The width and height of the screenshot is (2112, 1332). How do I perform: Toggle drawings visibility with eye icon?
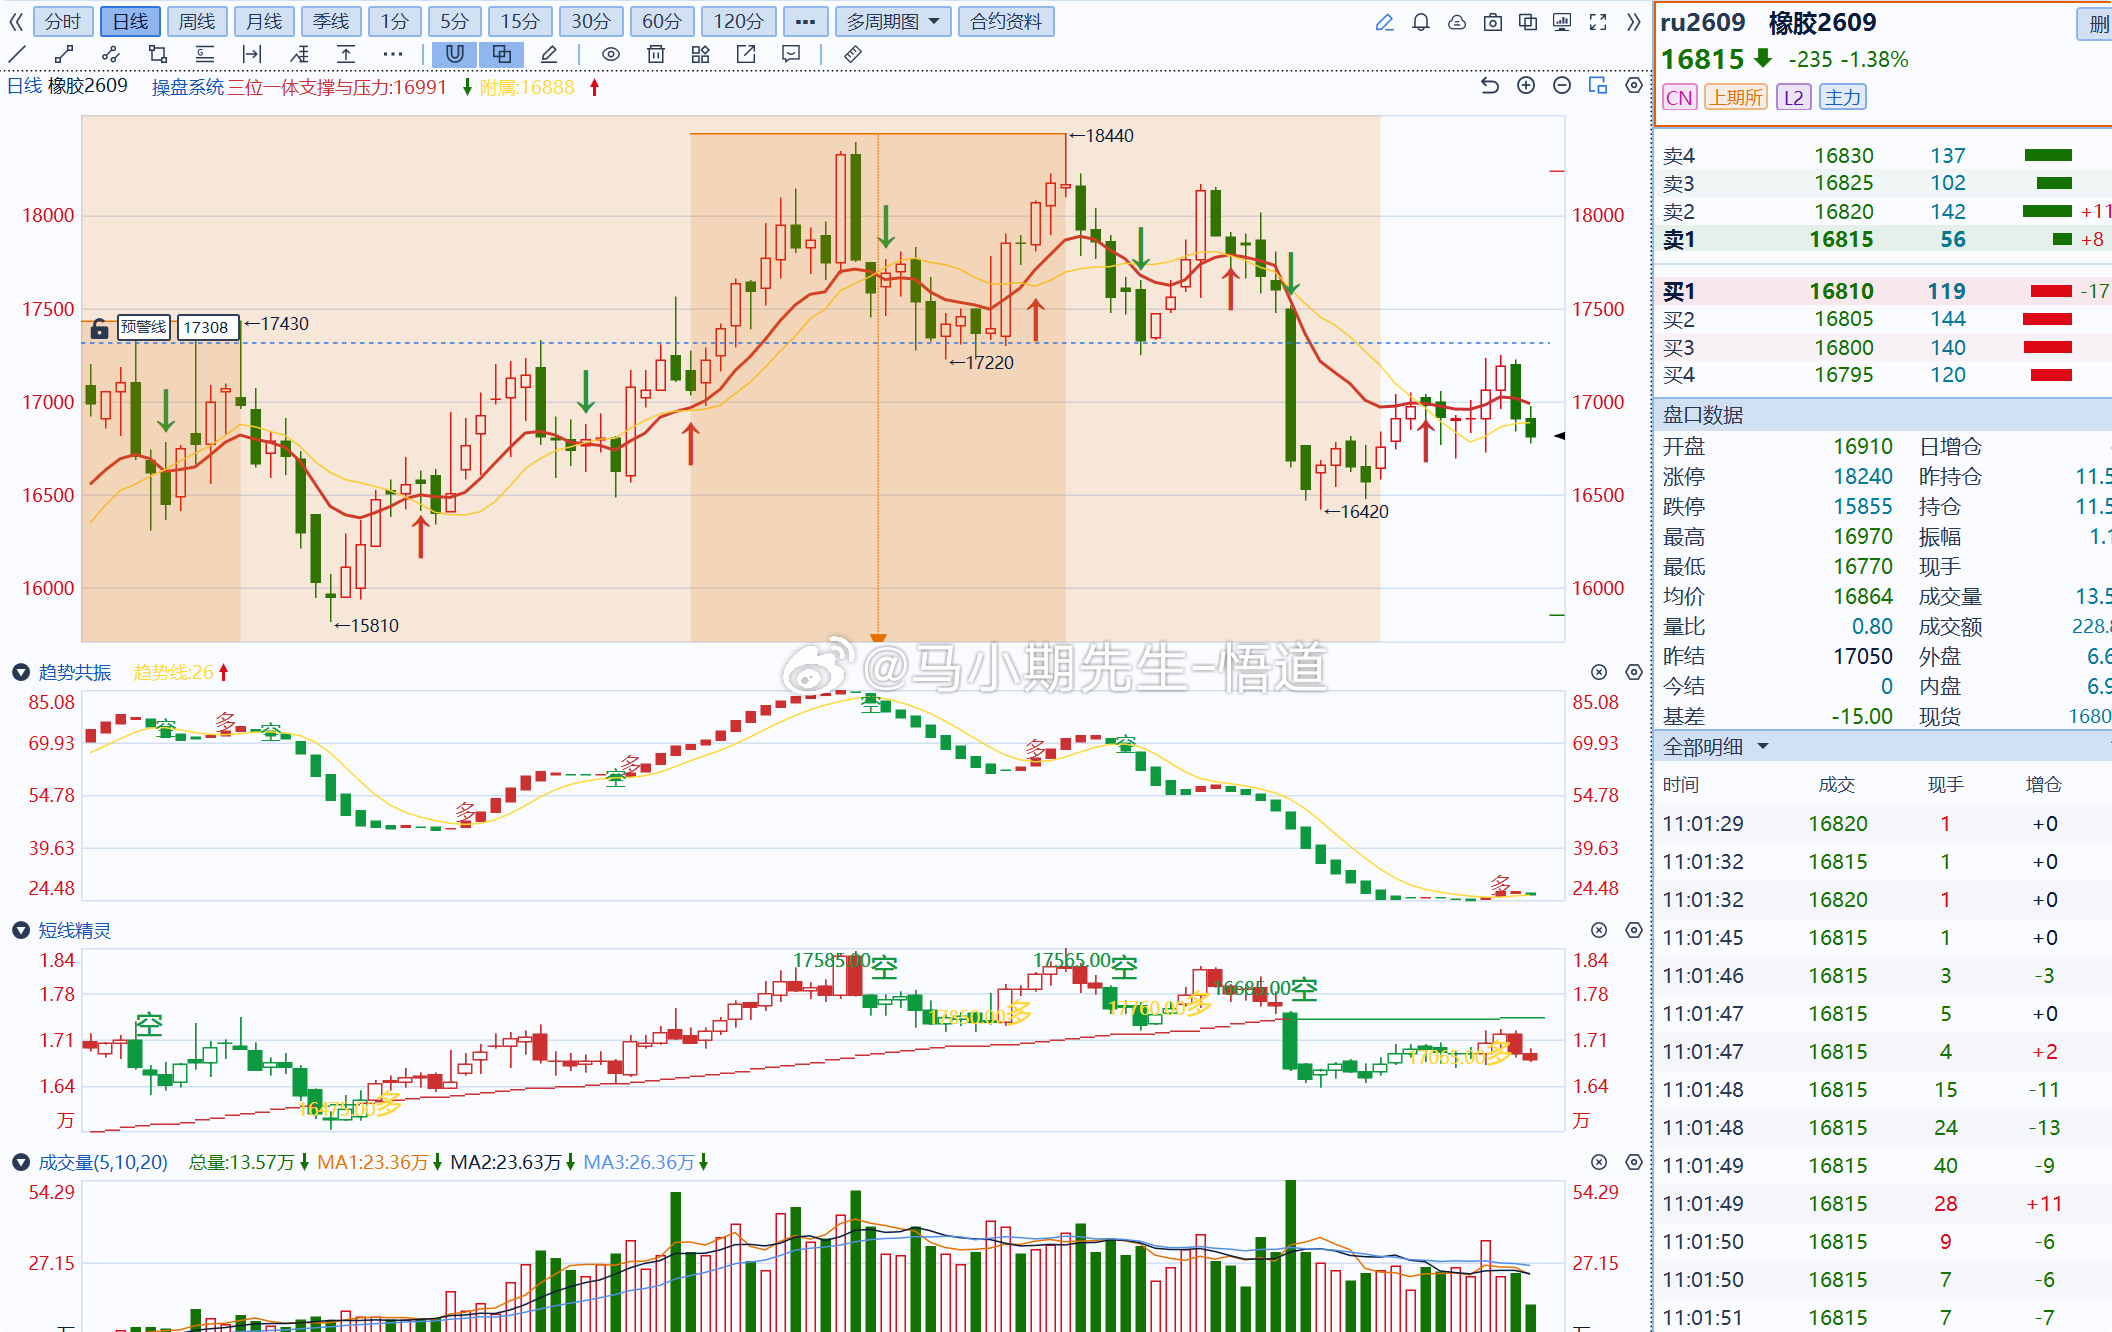click(610, 54)
